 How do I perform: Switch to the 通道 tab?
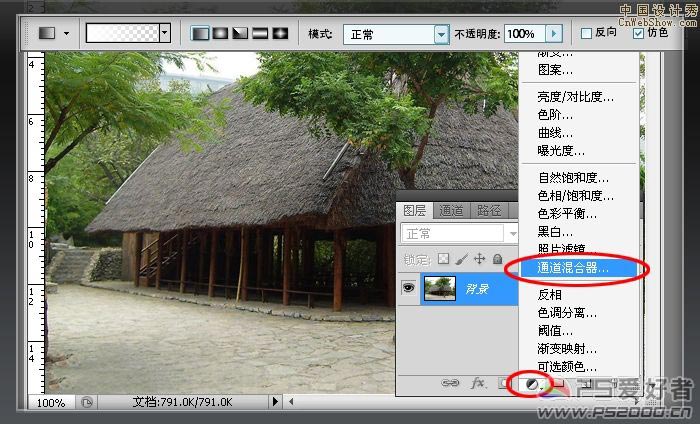[451, 210]
